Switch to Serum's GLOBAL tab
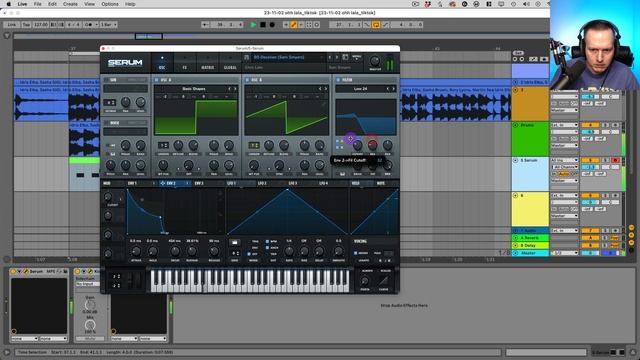640x360 pixels. point(230,63)
